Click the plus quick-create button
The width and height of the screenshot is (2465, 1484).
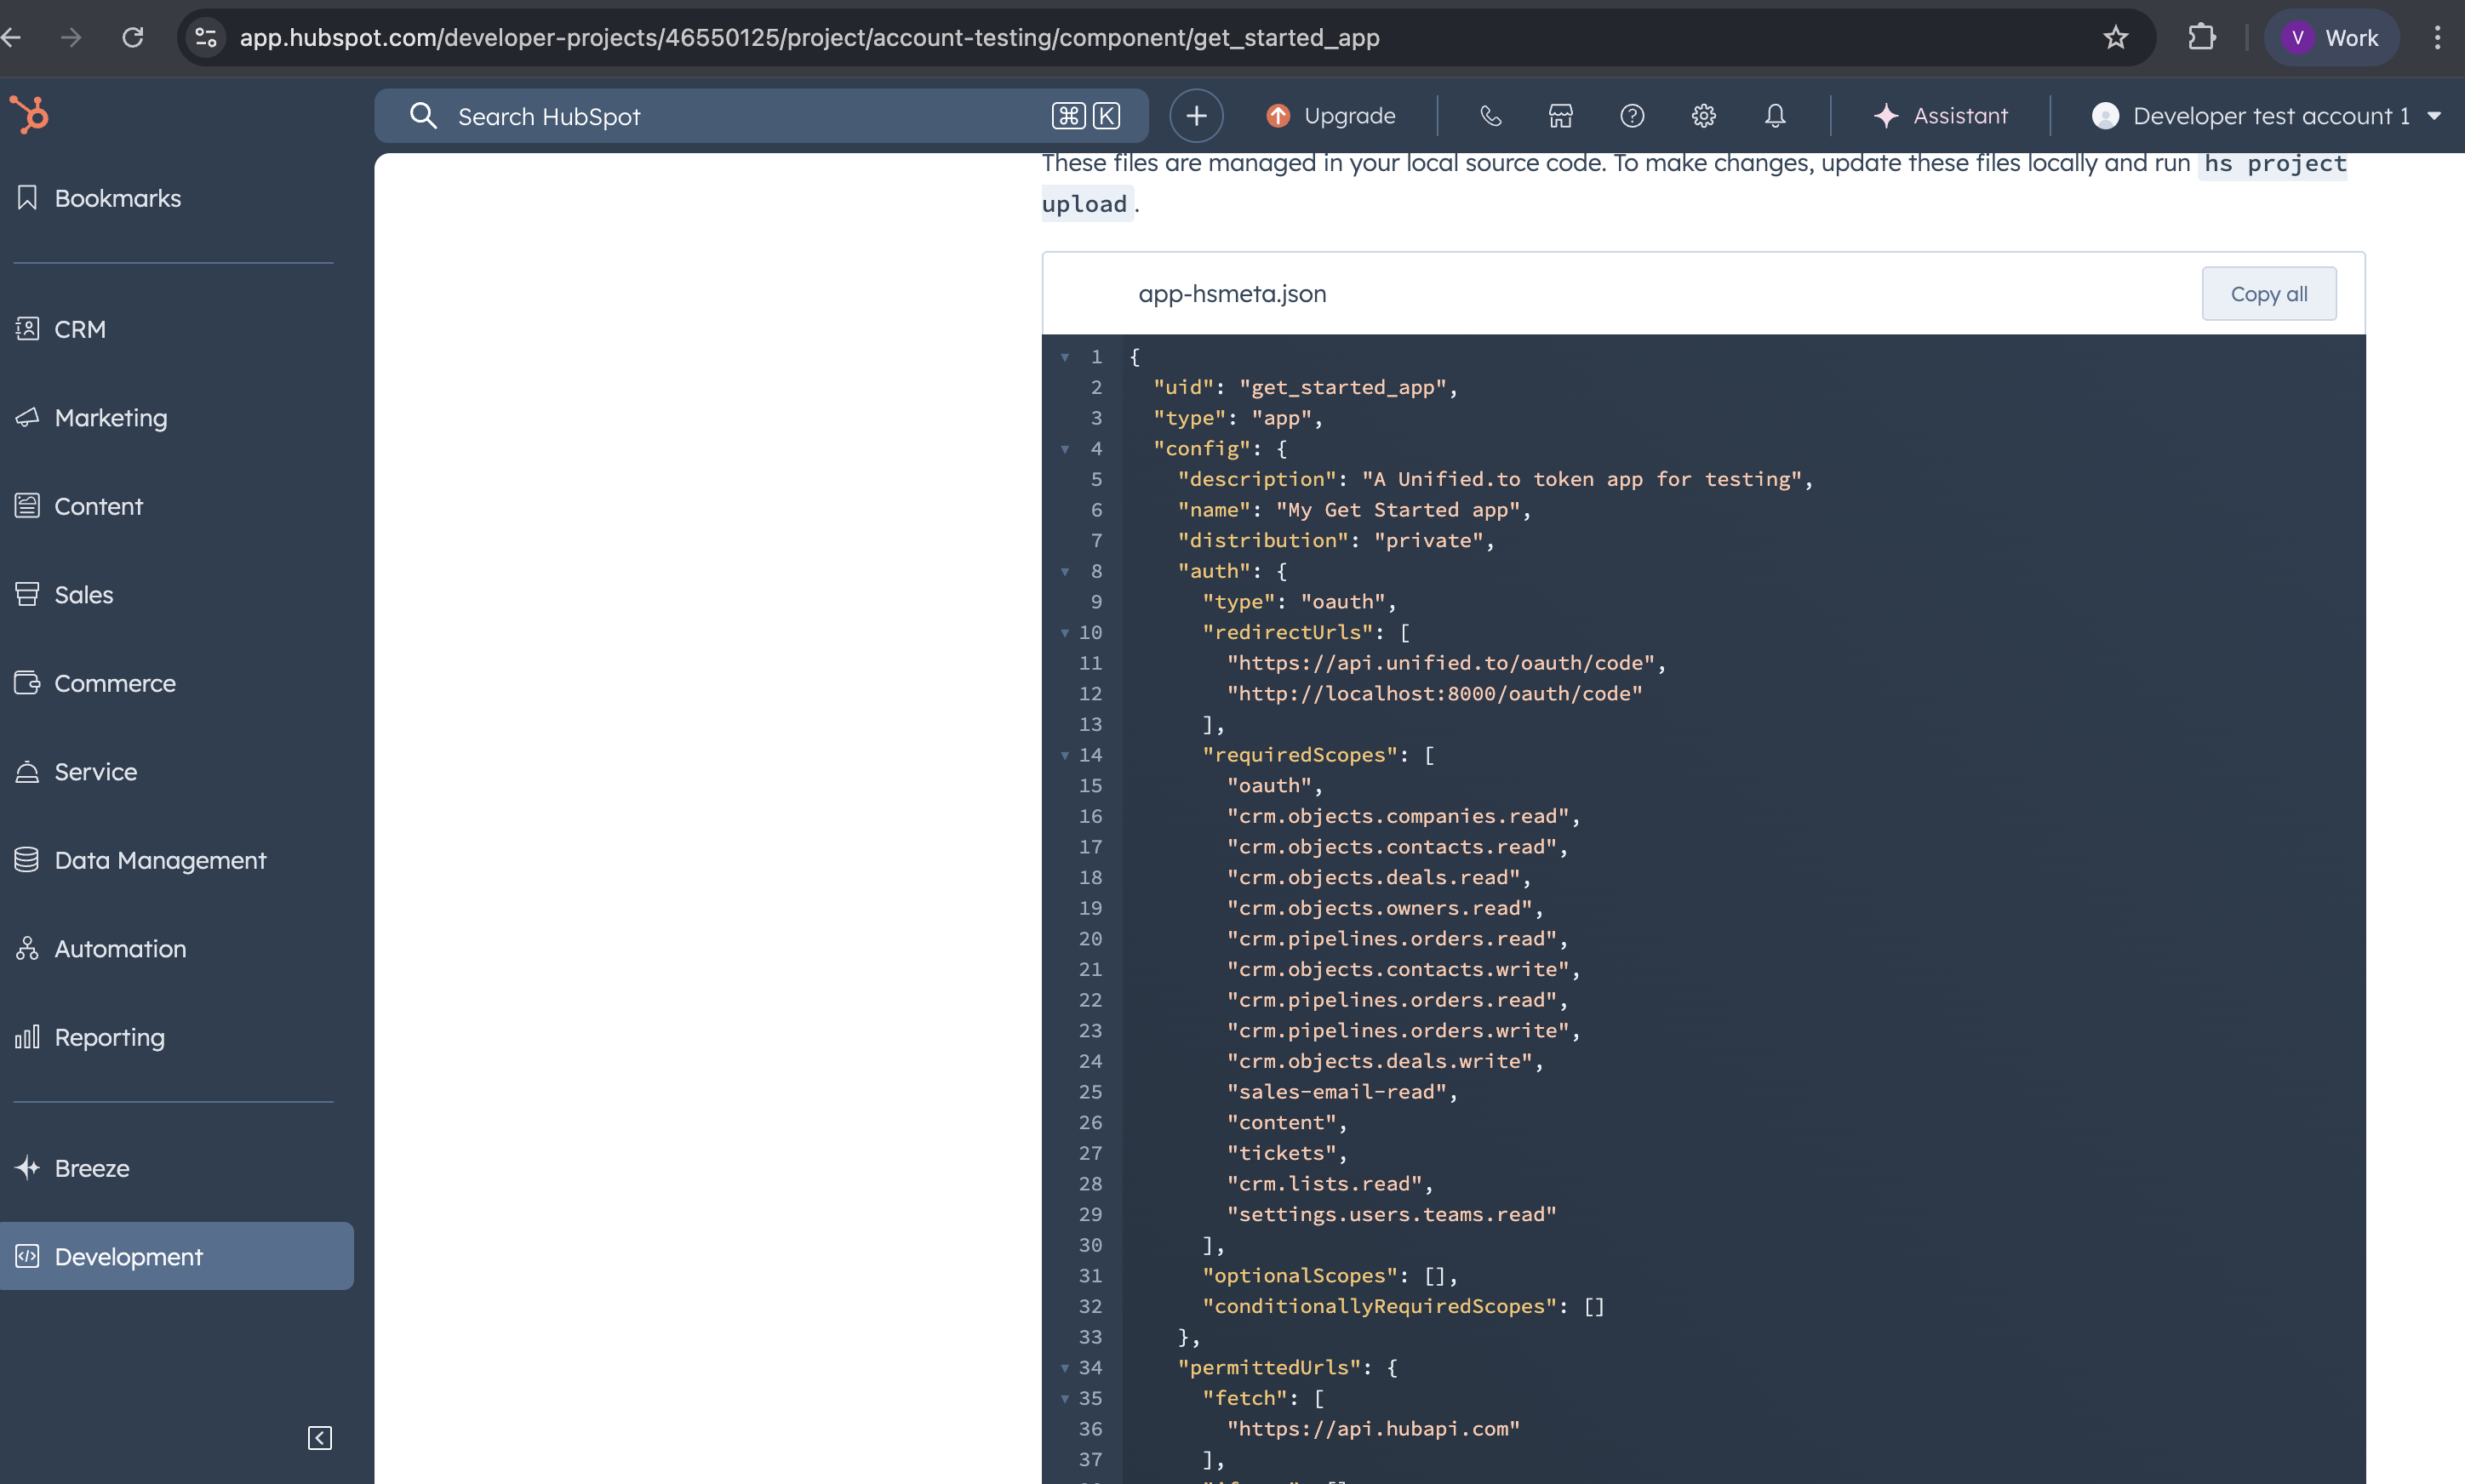(1196, 116)
